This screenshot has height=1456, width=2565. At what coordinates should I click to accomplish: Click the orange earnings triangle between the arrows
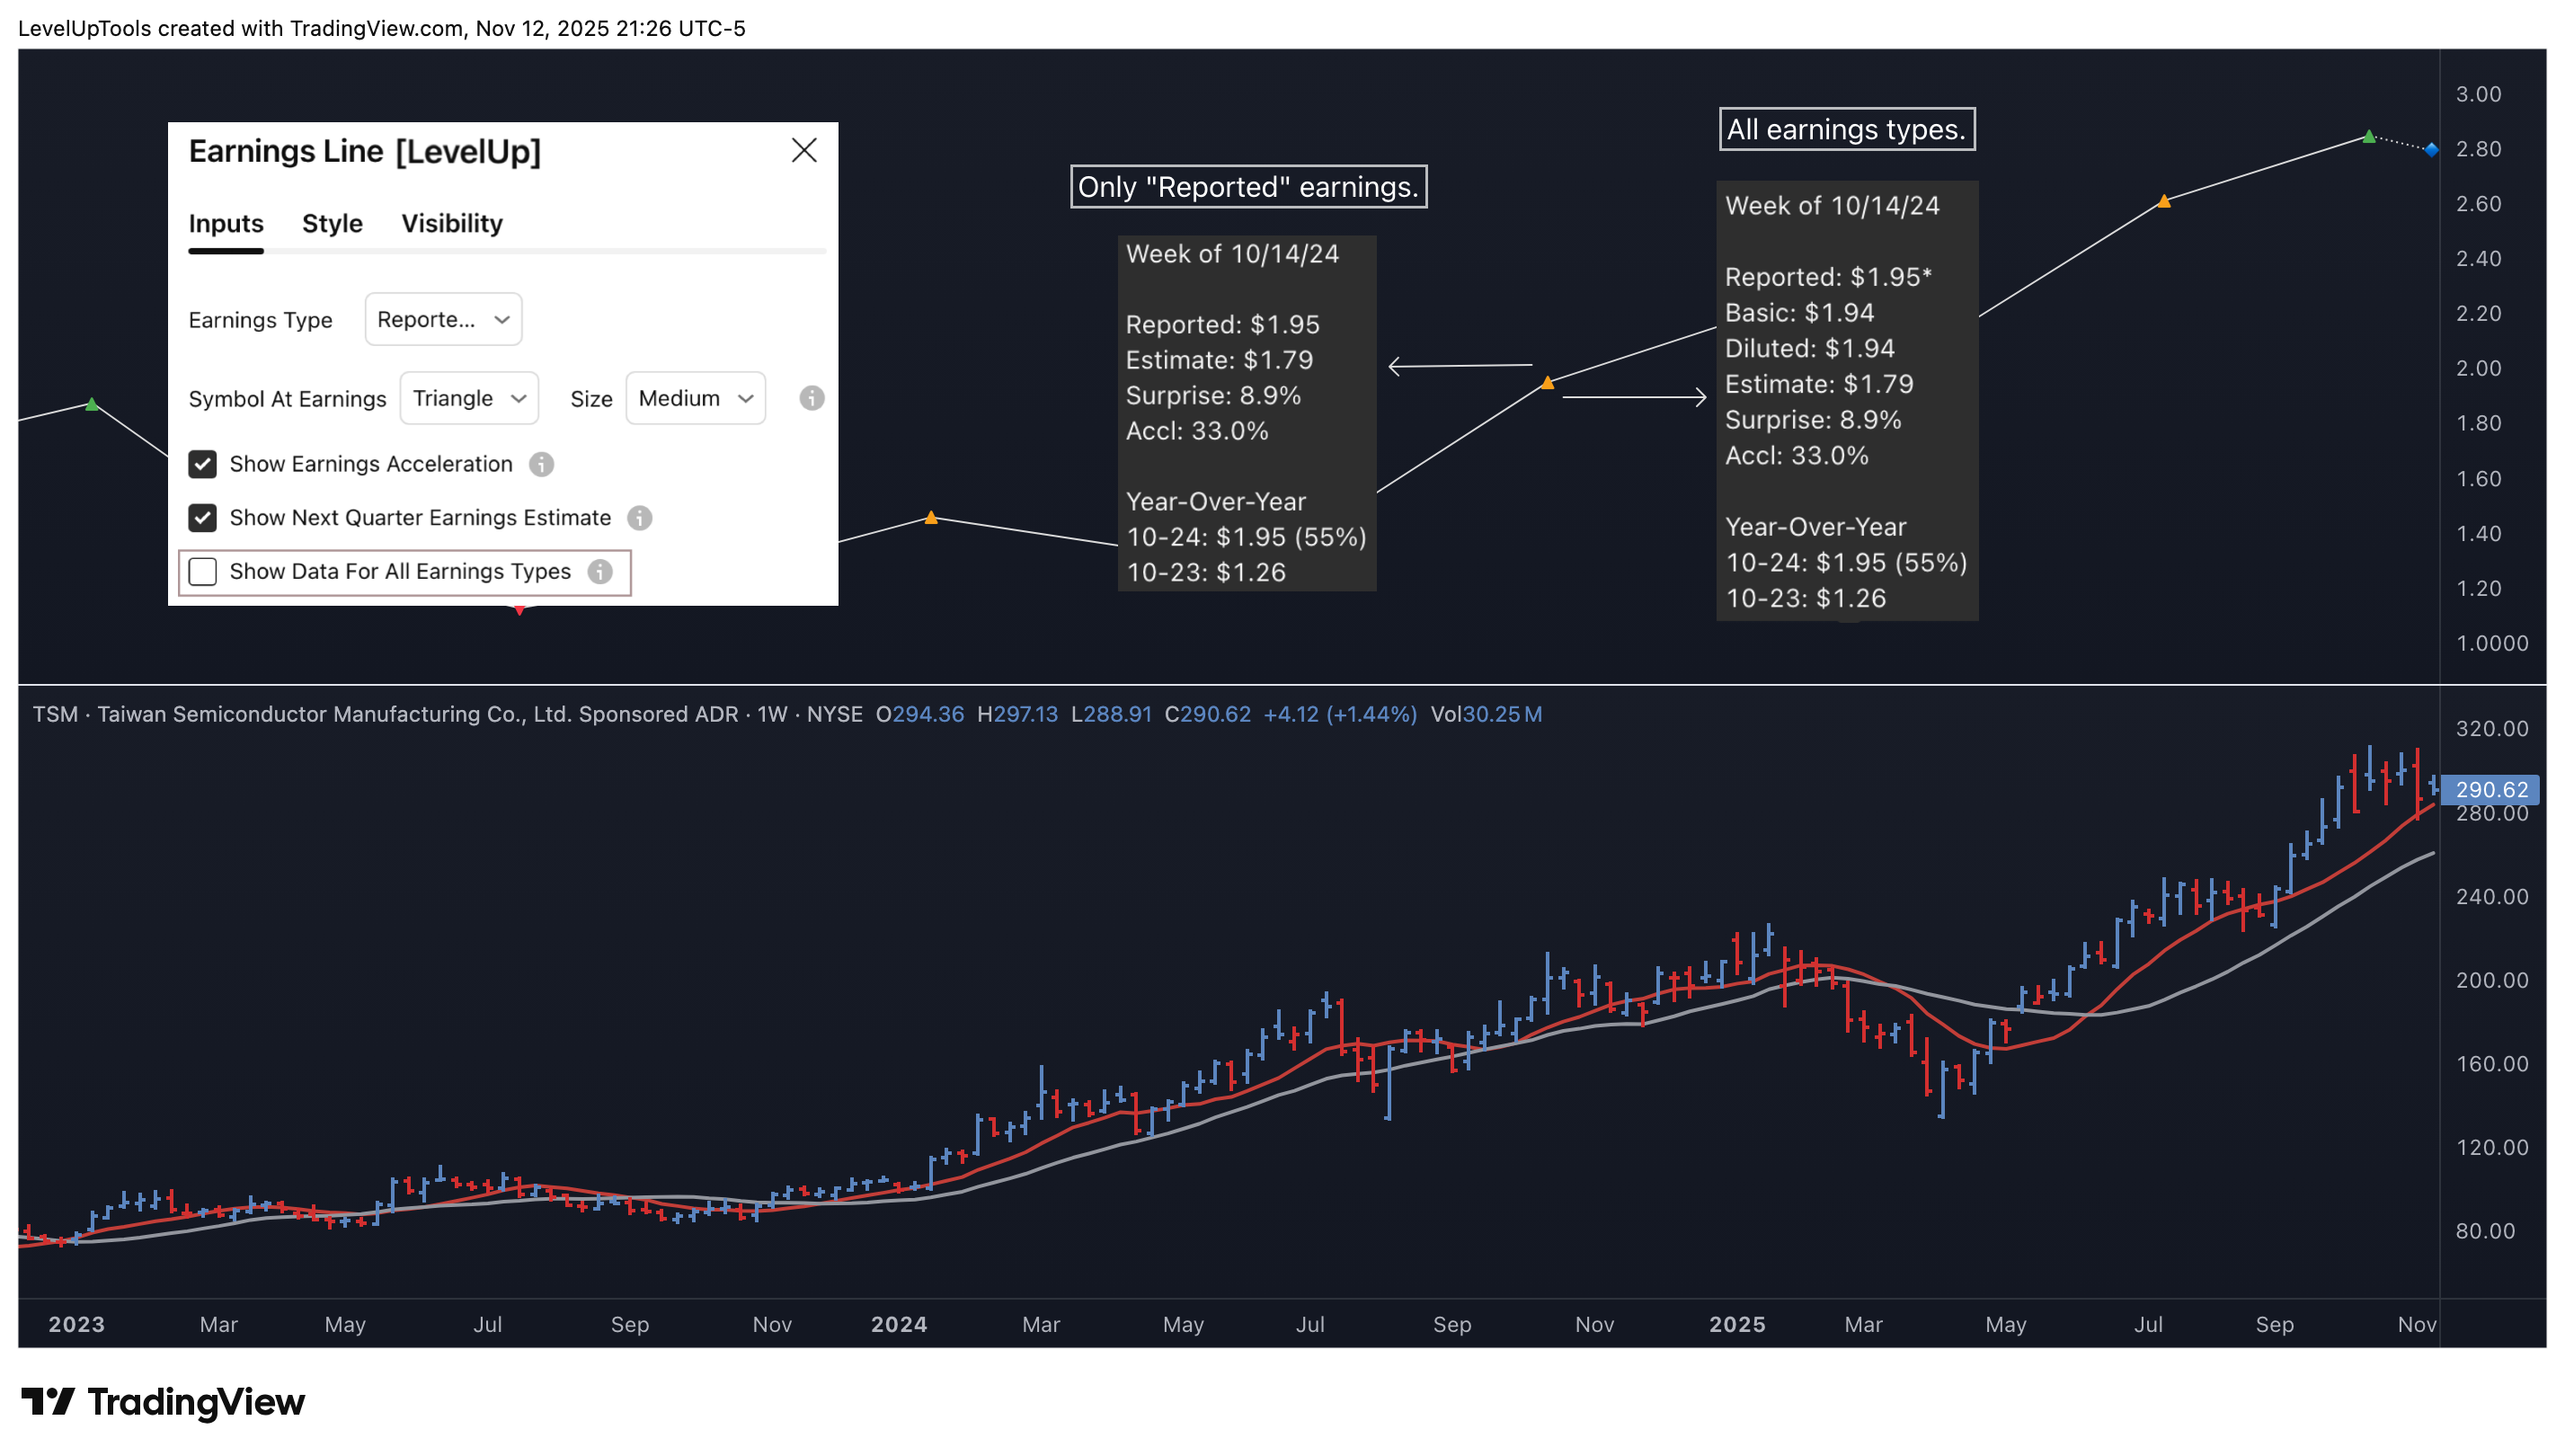point(1547,383)
